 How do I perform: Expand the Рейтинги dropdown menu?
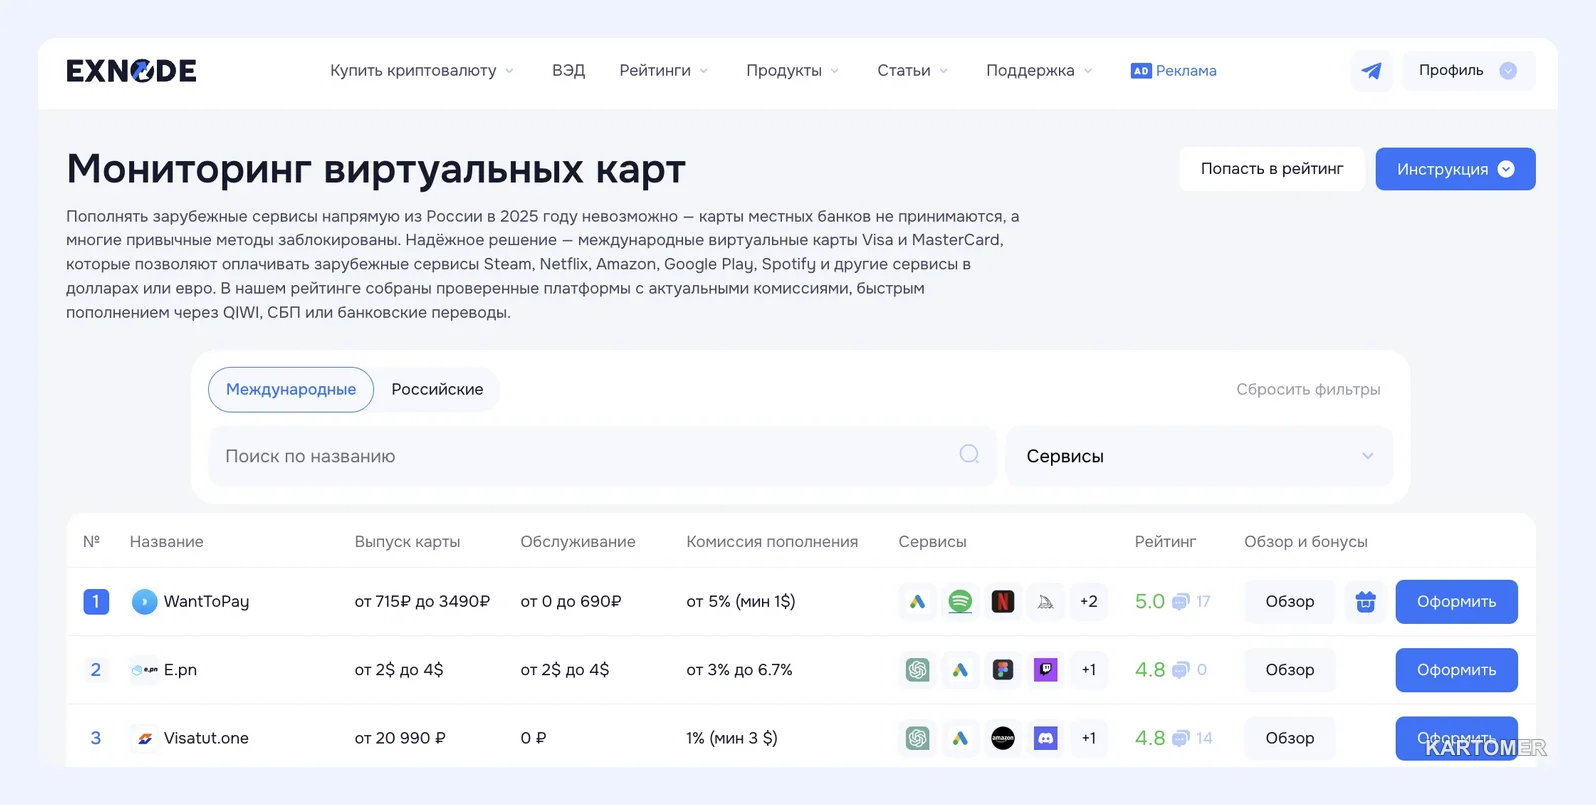pos(664,71)
